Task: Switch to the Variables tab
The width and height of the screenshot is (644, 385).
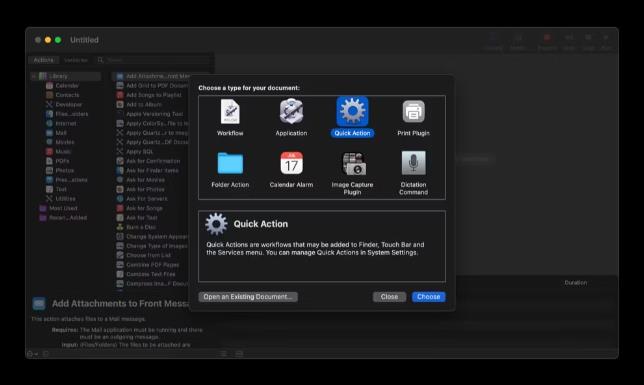Action: (x=76, y=60)
